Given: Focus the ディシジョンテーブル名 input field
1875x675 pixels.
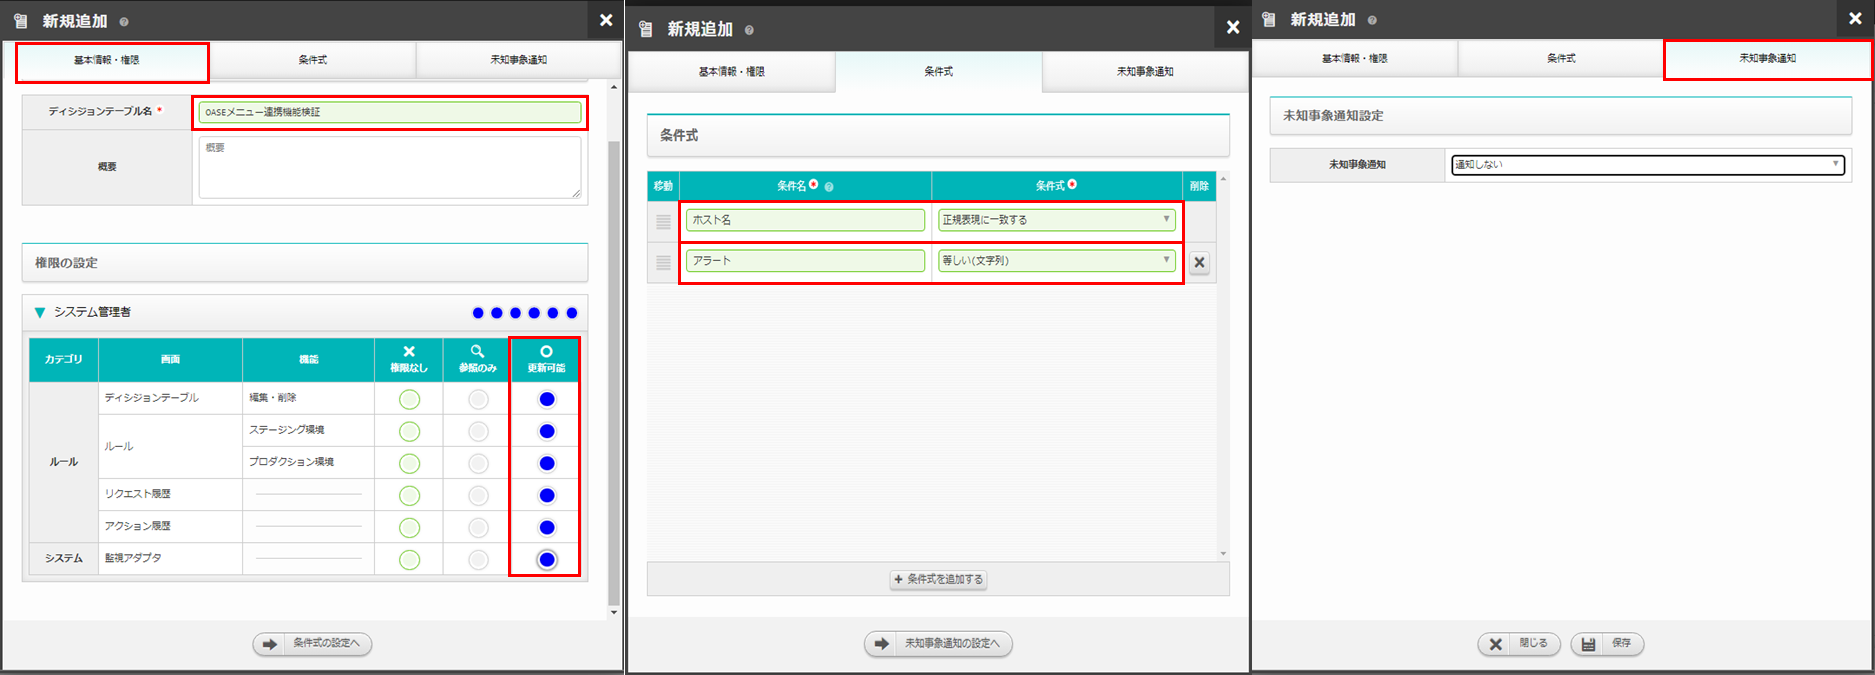Looking at the screenshot, I should coord(390,112).
